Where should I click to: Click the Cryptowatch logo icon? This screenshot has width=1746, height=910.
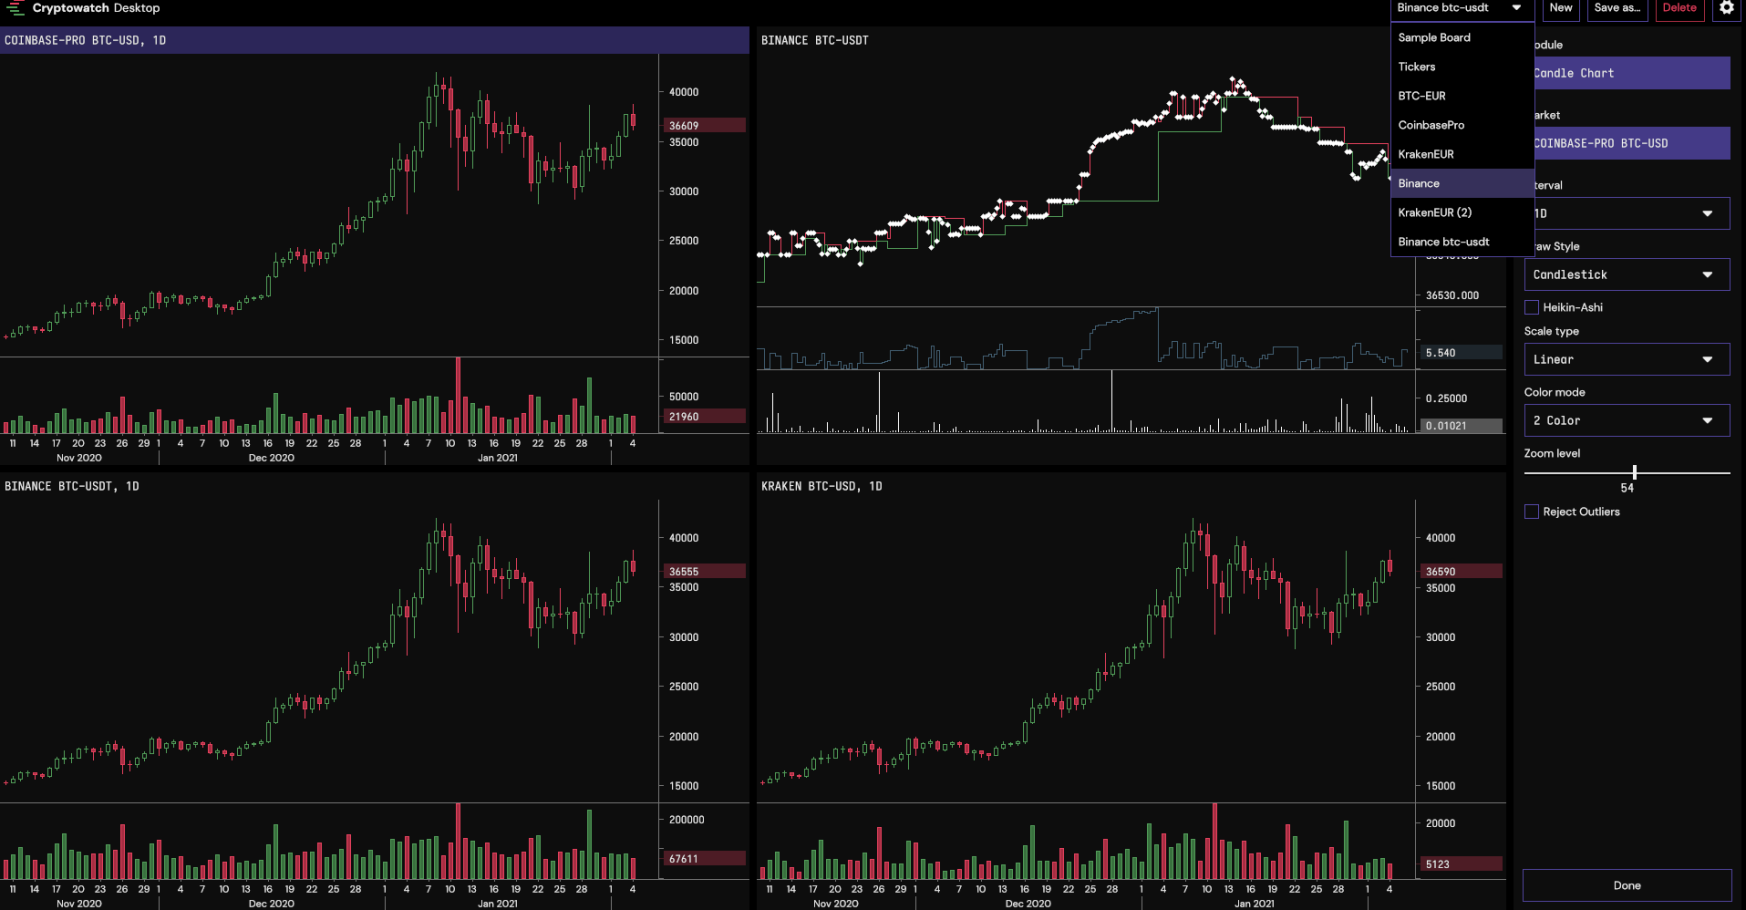[14, 8]
